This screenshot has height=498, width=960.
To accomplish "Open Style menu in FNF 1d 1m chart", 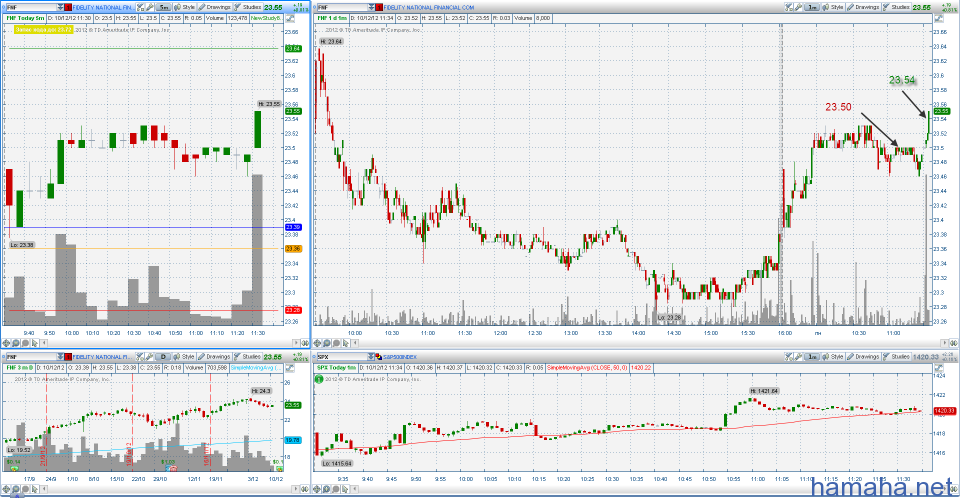I will point(833,7).
